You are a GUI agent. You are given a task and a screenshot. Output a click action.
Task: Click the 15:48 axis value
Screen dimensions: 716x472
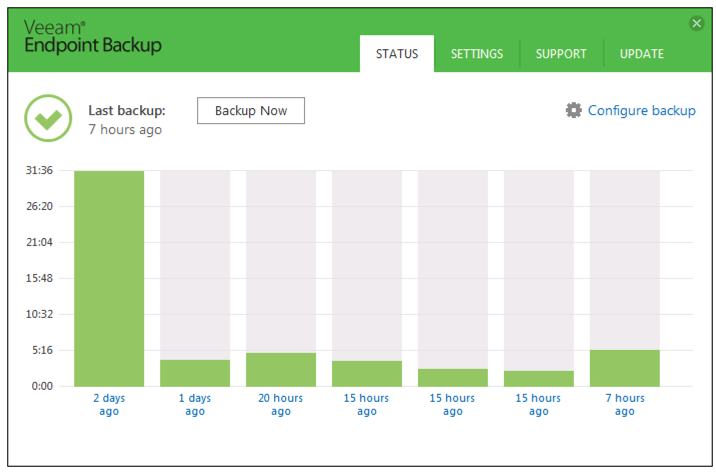pos(39,278)
